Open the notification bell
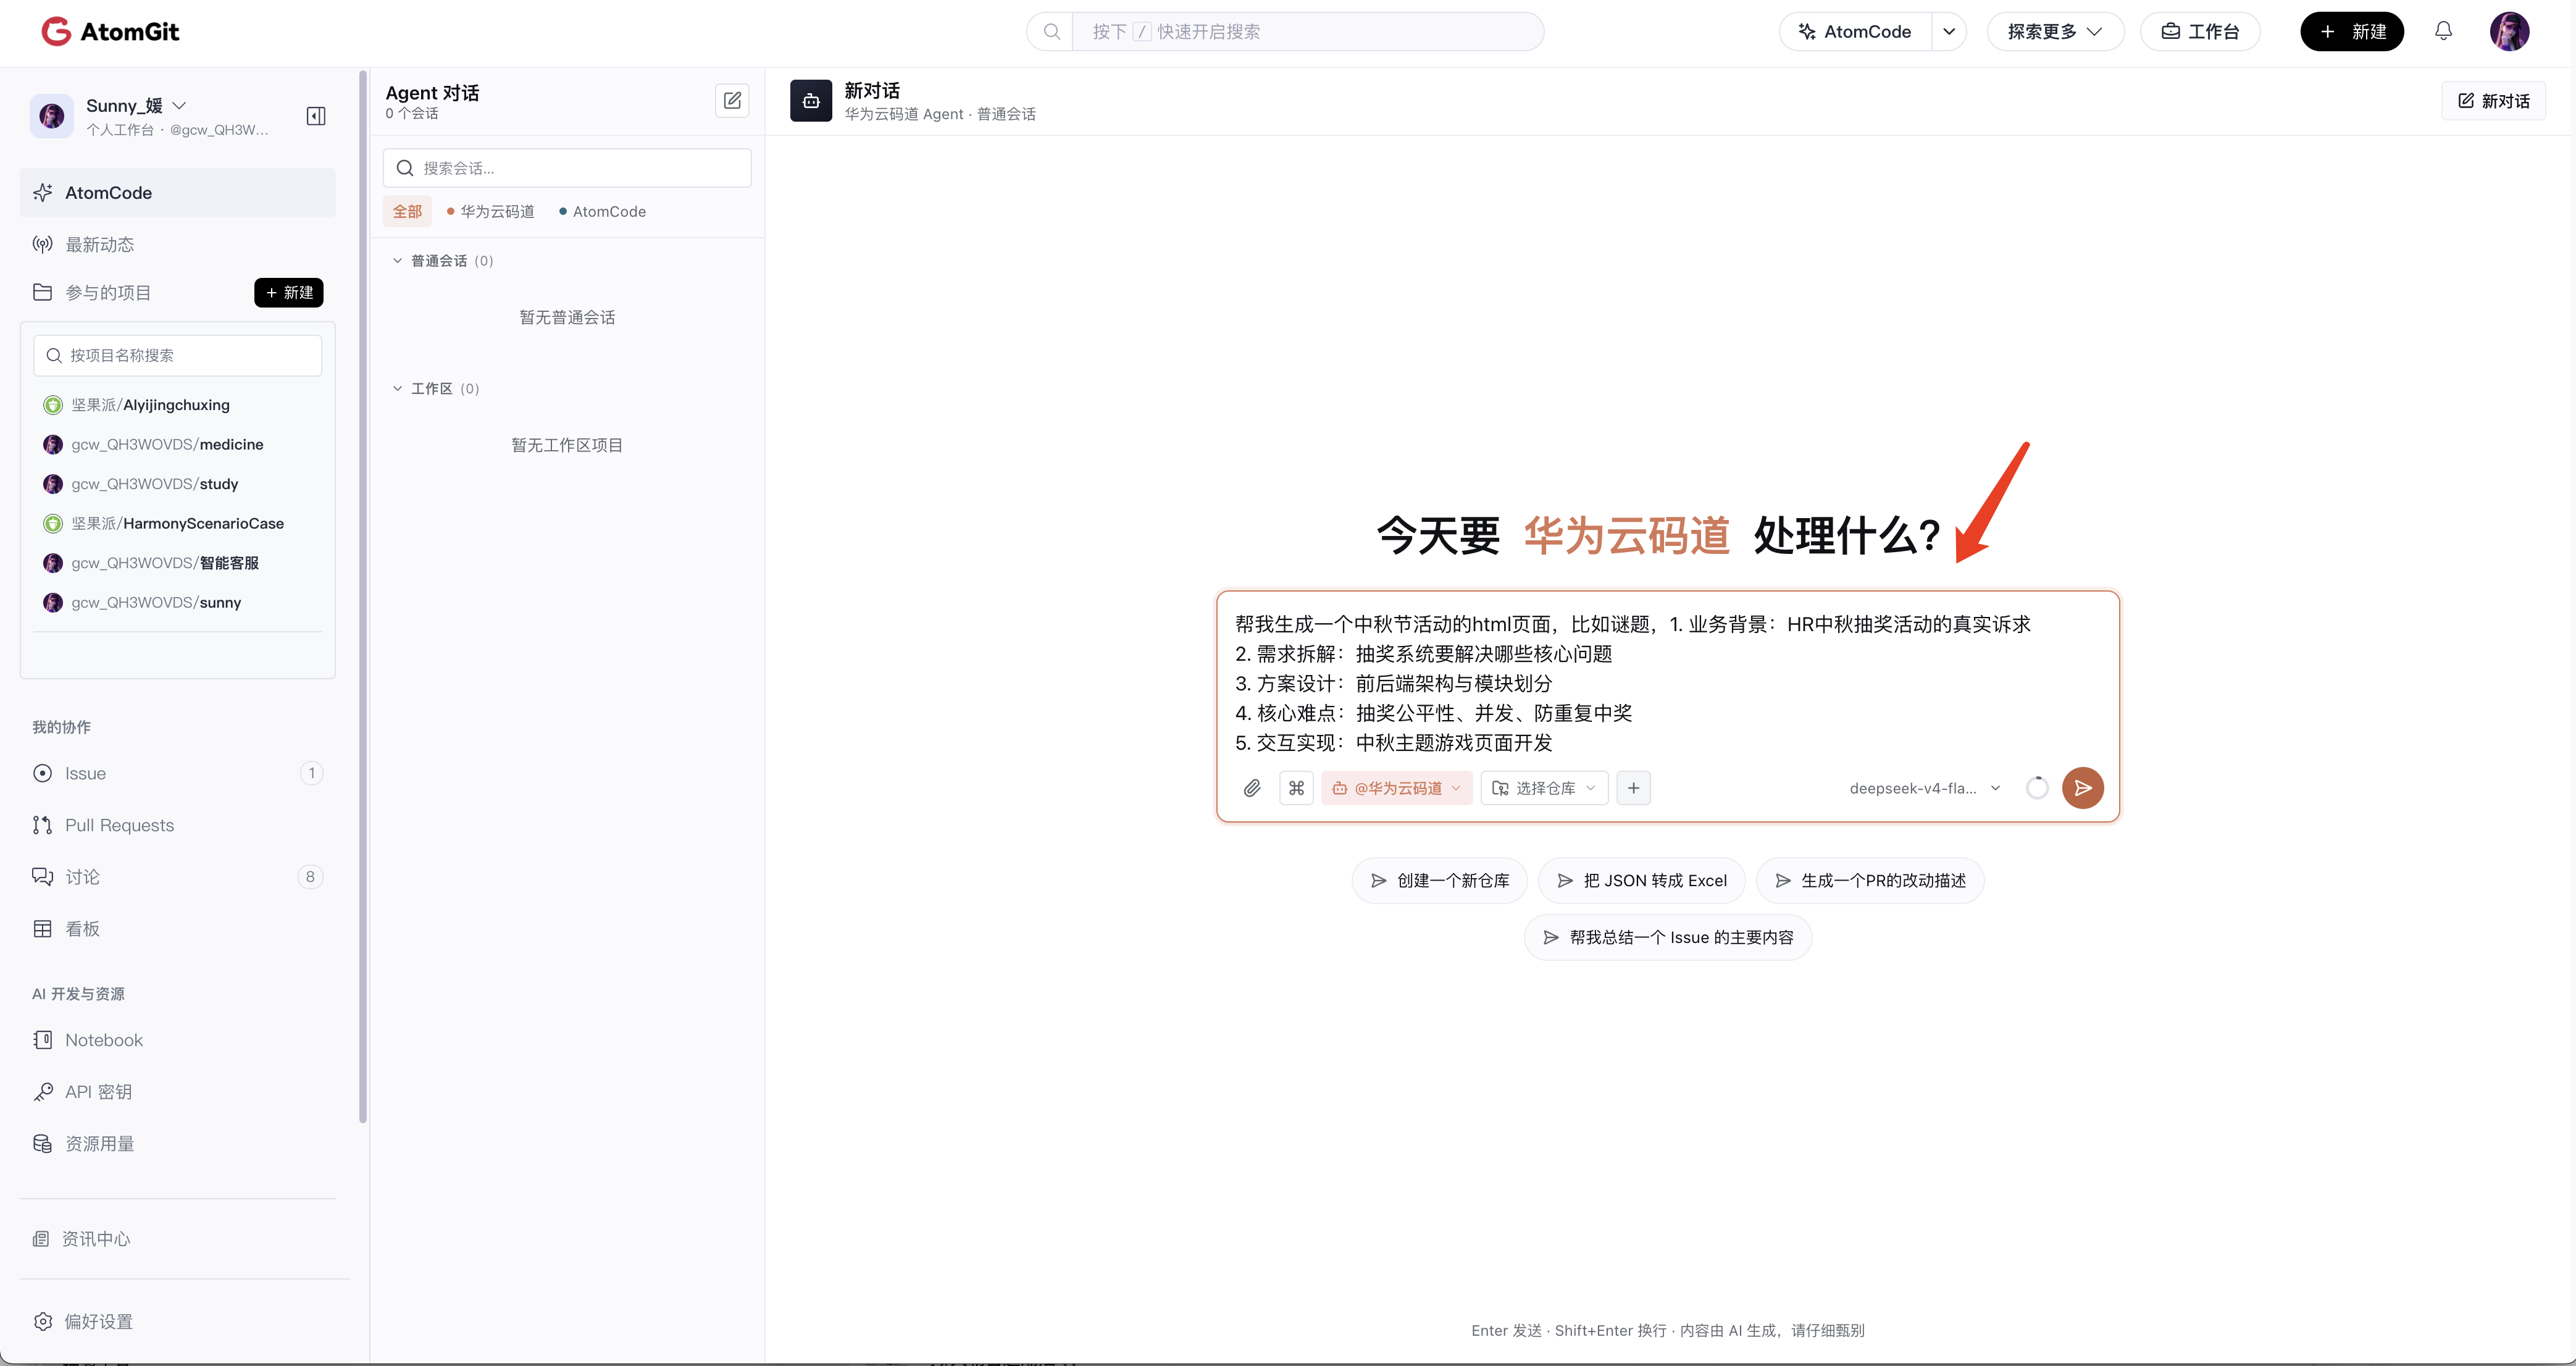Screen dimensions: 2576x1366 2443,31
